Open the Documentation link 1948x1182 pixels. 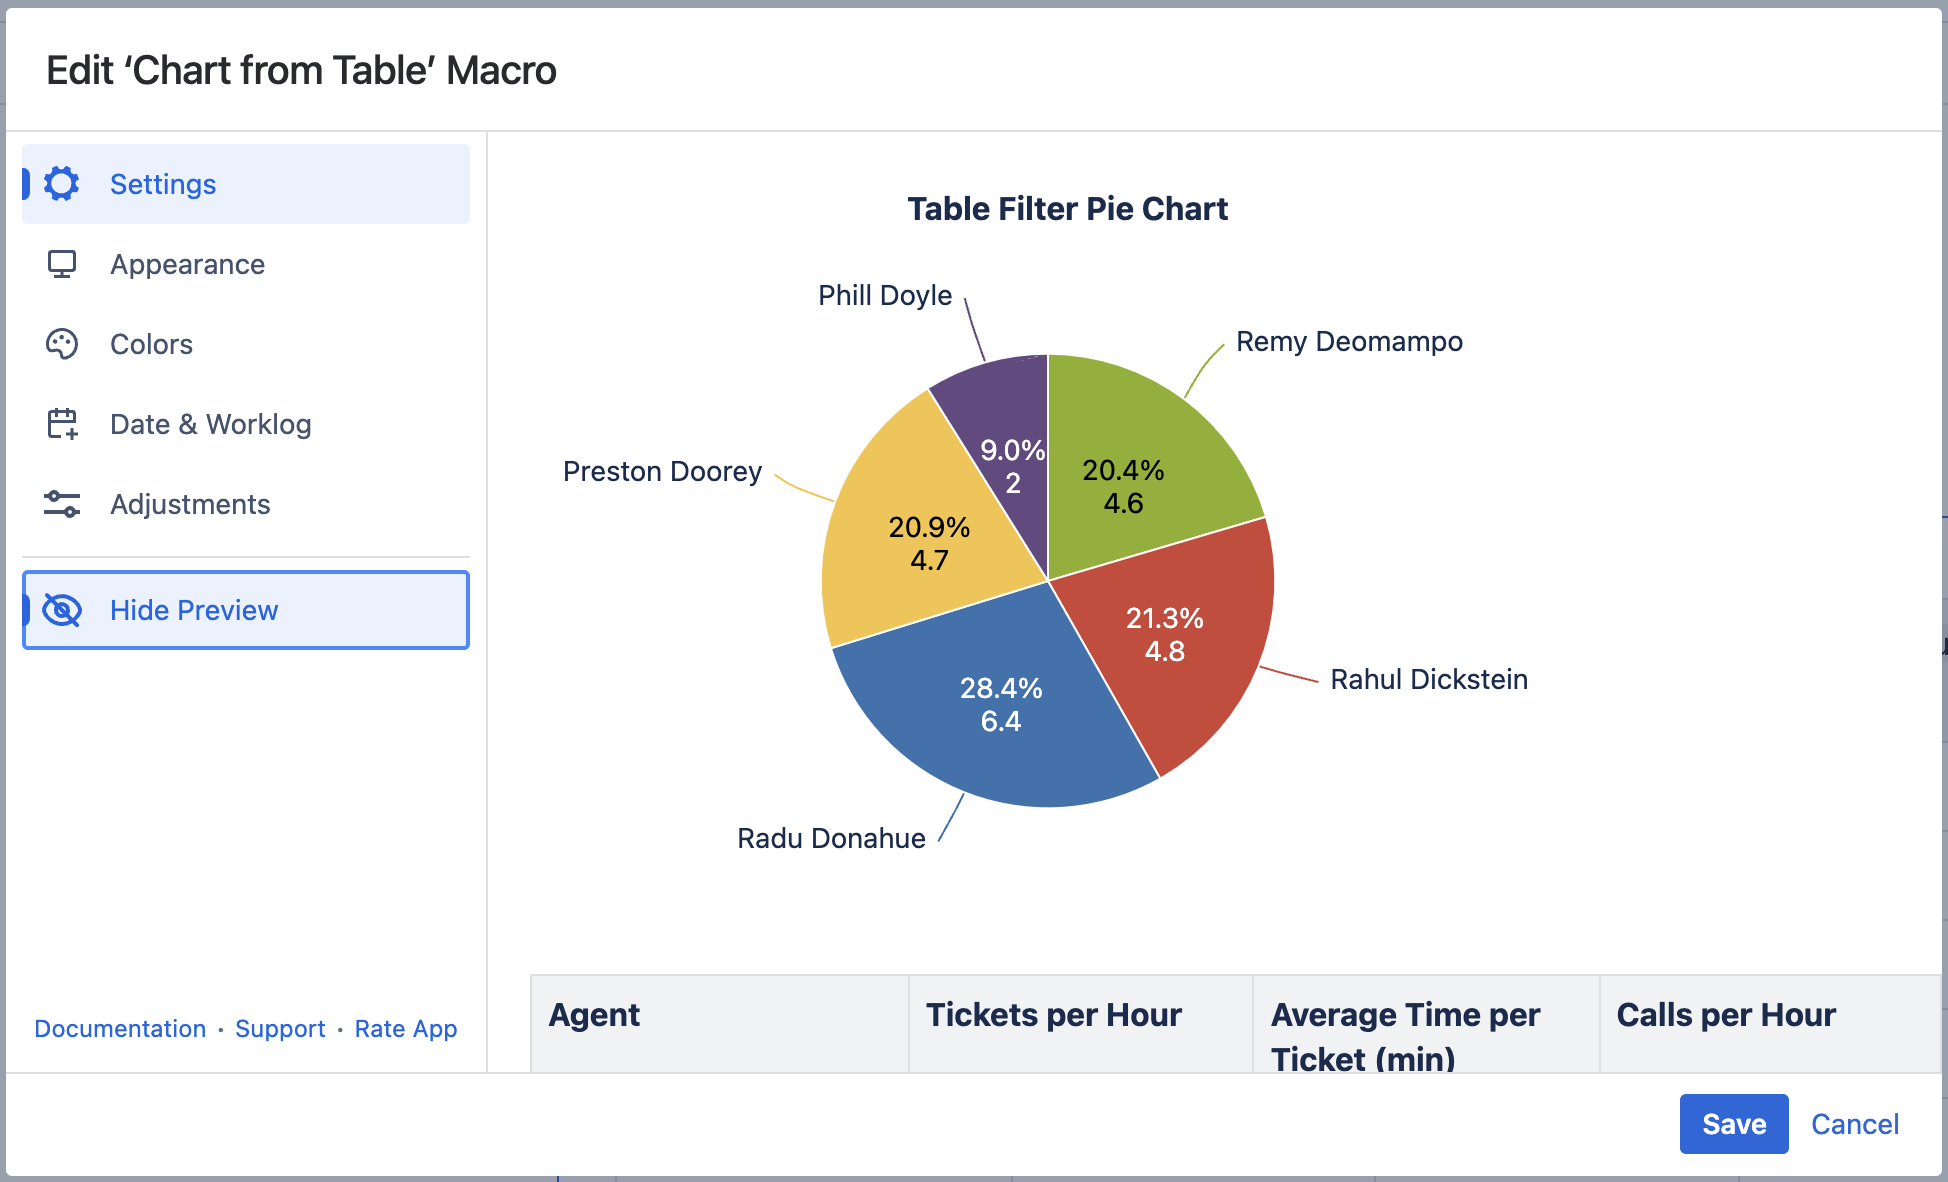pyautogui.click(x=120, y=1029)
